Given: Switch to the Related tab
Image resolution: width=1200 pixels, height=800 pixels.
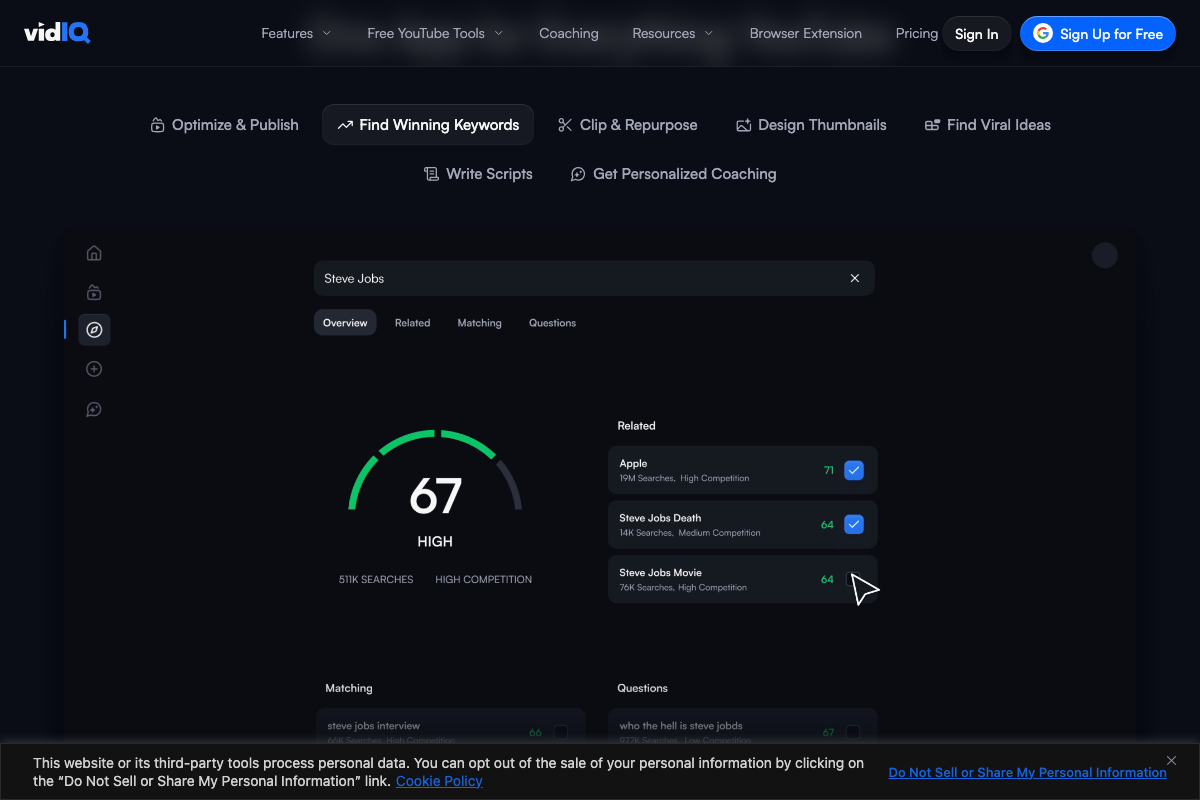Looking at the screenshot, I should (x=412, y=323).
